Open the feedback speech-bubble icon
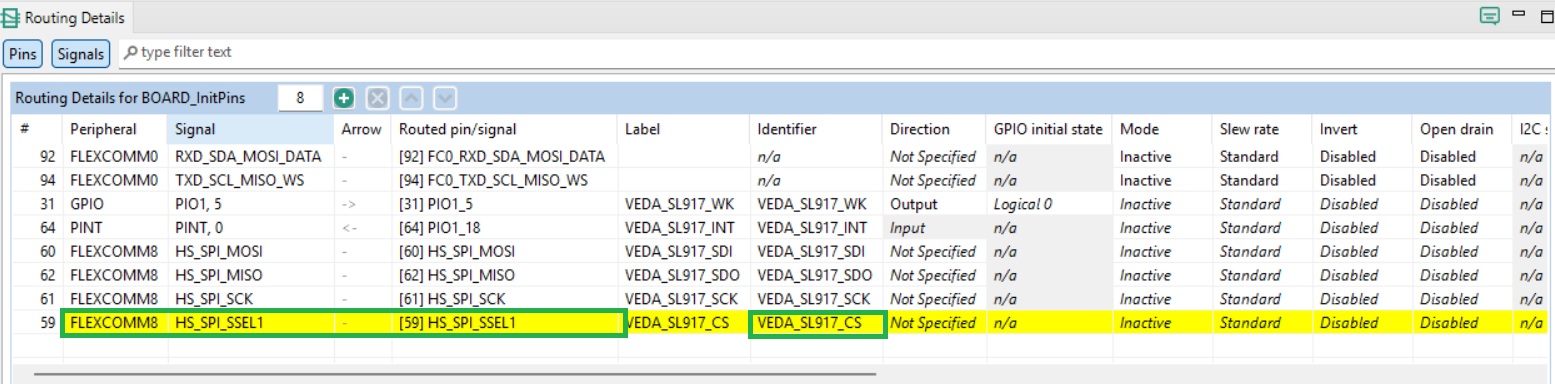1555x384 pixels. [1490, 16]
